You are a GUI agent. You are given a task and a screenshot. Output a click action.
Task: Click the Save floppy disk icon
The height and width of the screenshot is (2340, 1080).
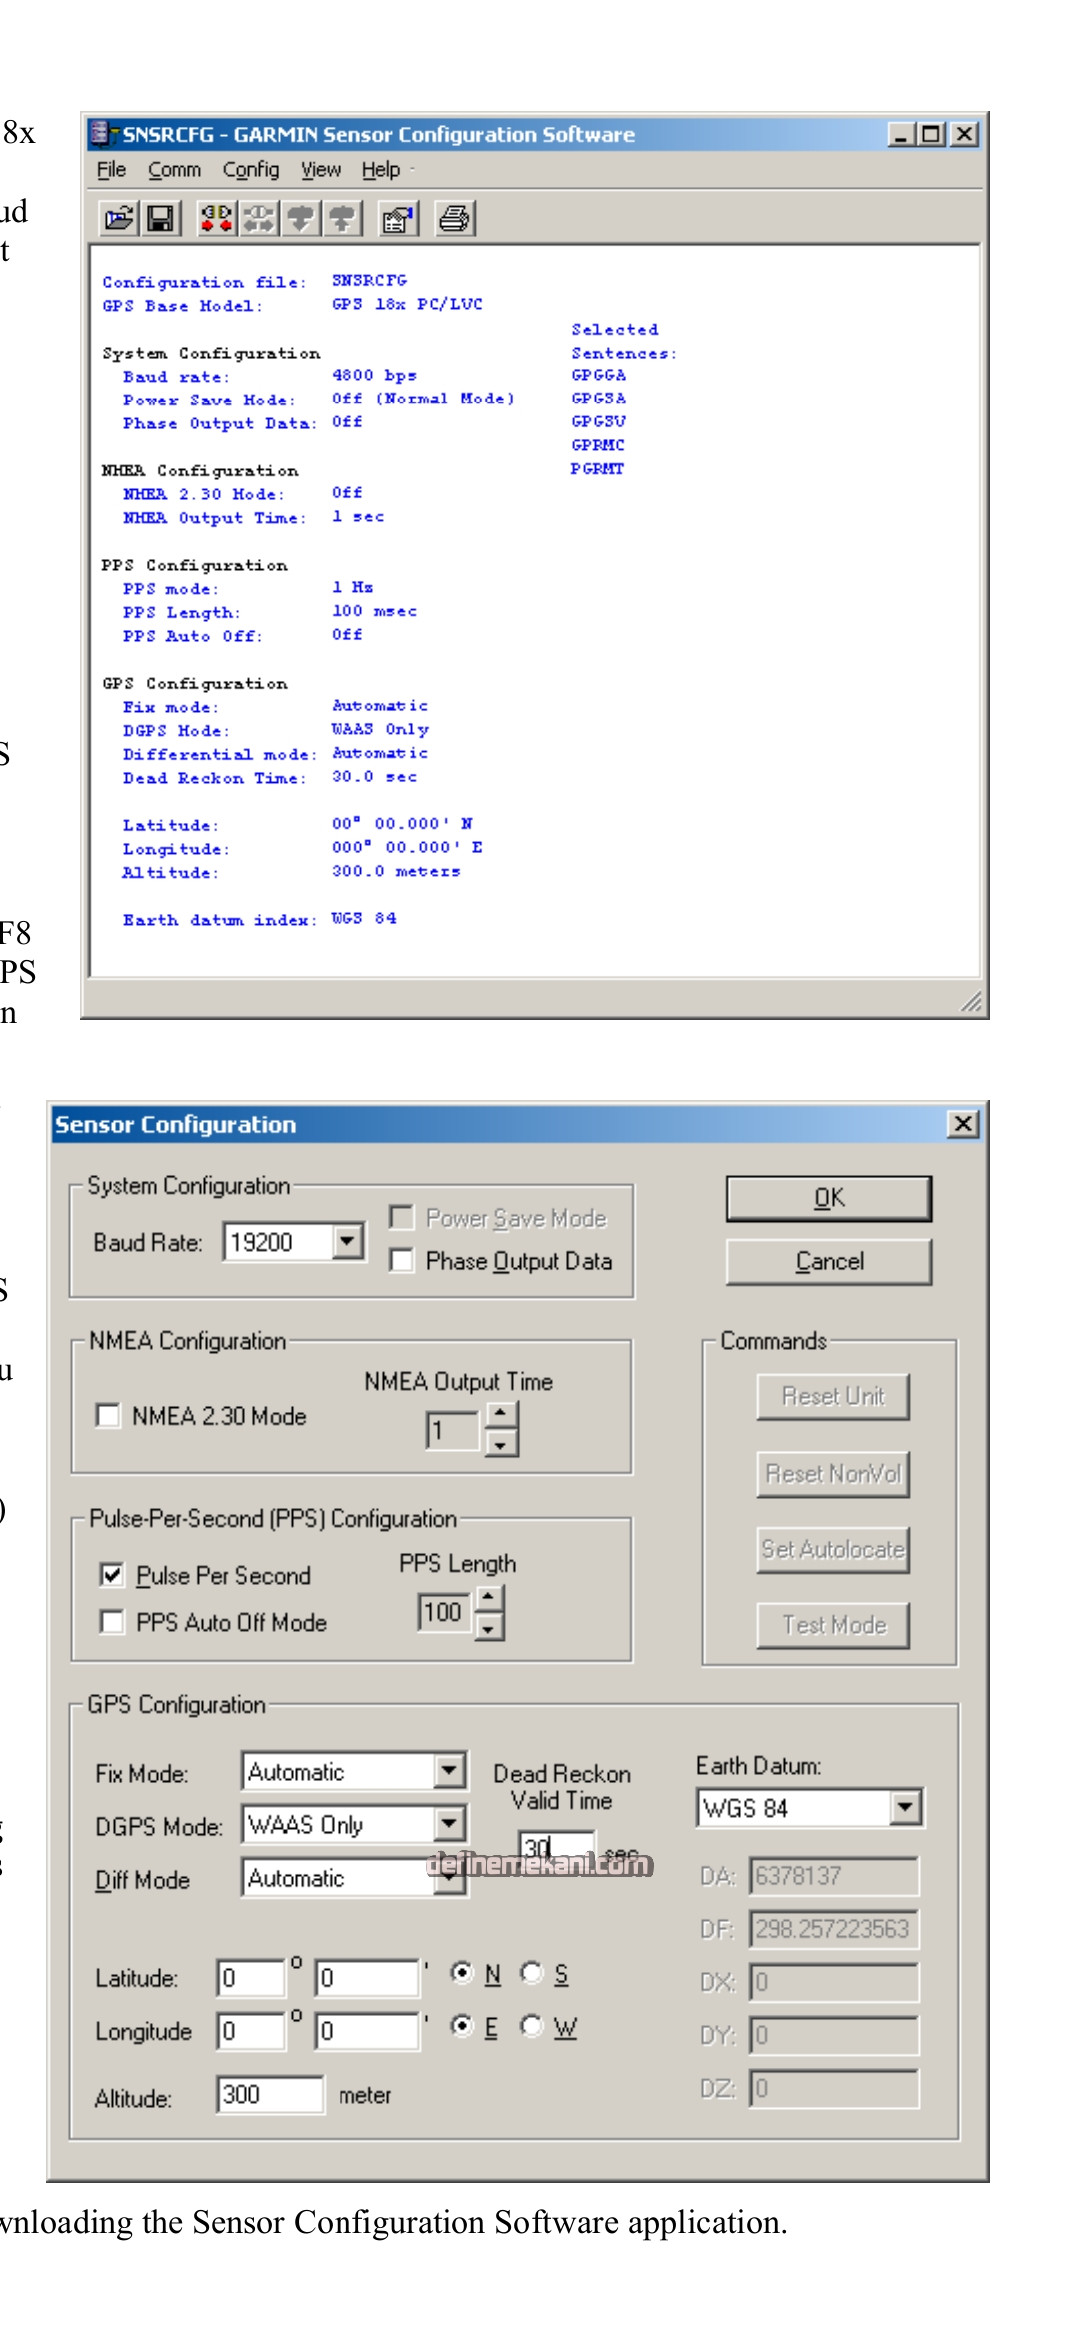(161, 218)
